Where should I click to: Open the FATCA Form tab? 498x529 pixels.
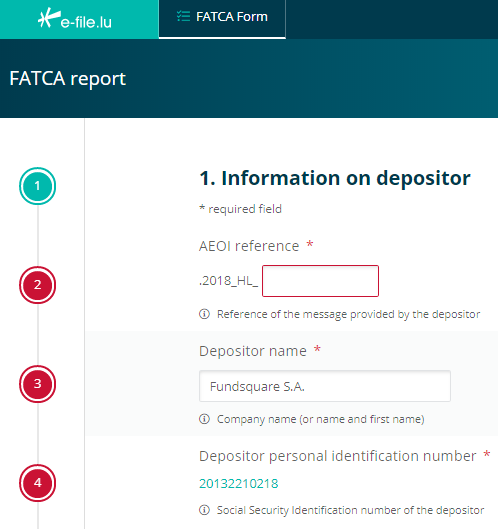[x=222, y=19]
